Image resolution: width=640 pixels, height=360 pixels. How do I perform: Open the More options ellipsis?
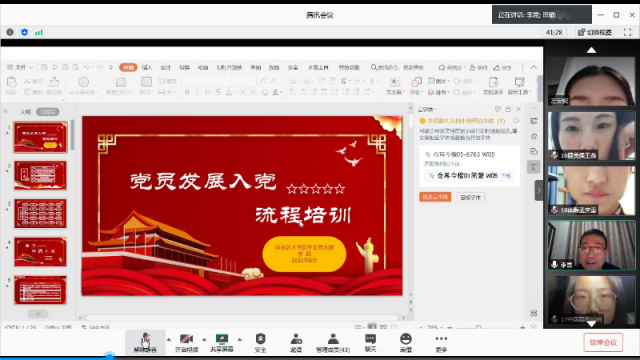(441, 343)
